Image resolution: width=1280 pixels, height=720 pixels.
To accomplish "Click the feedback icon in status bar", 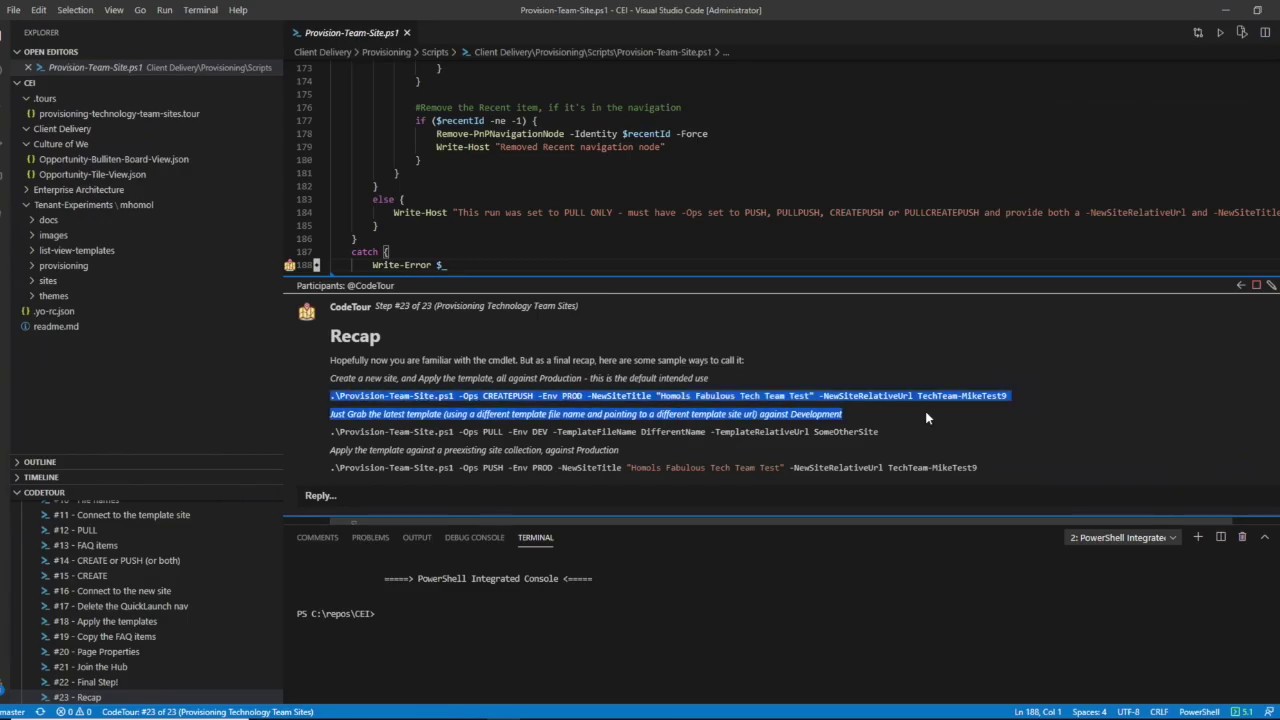I will [1269, 712].
